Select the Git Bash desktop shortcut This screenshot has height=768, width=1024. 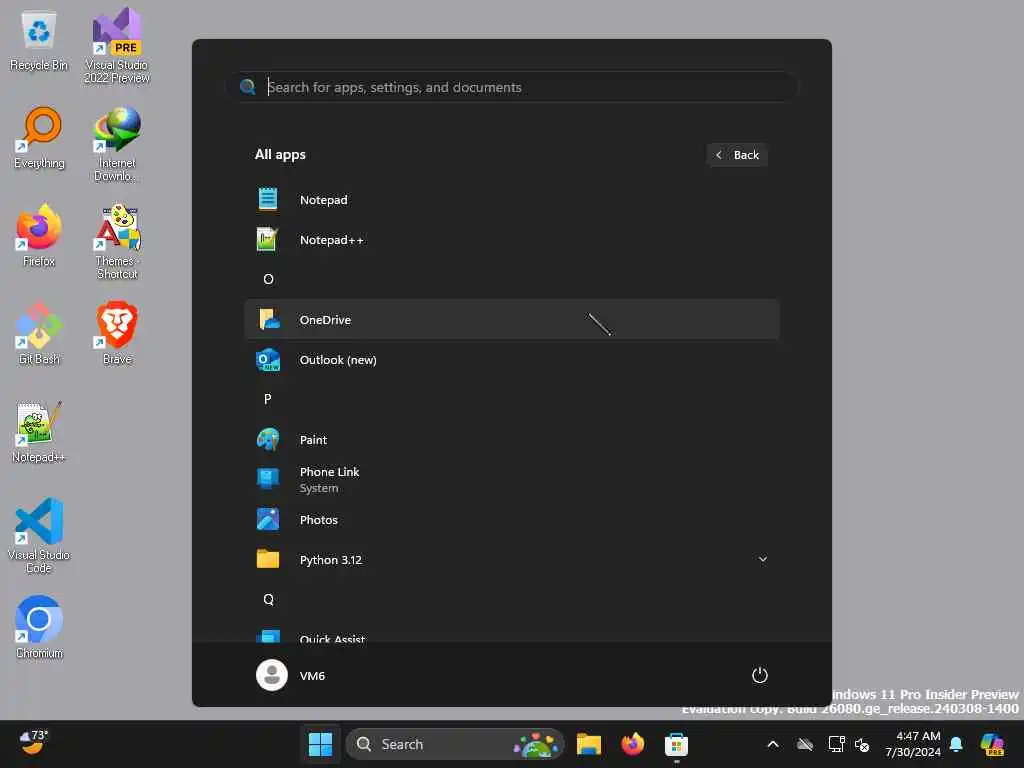[x=39, y=334]
